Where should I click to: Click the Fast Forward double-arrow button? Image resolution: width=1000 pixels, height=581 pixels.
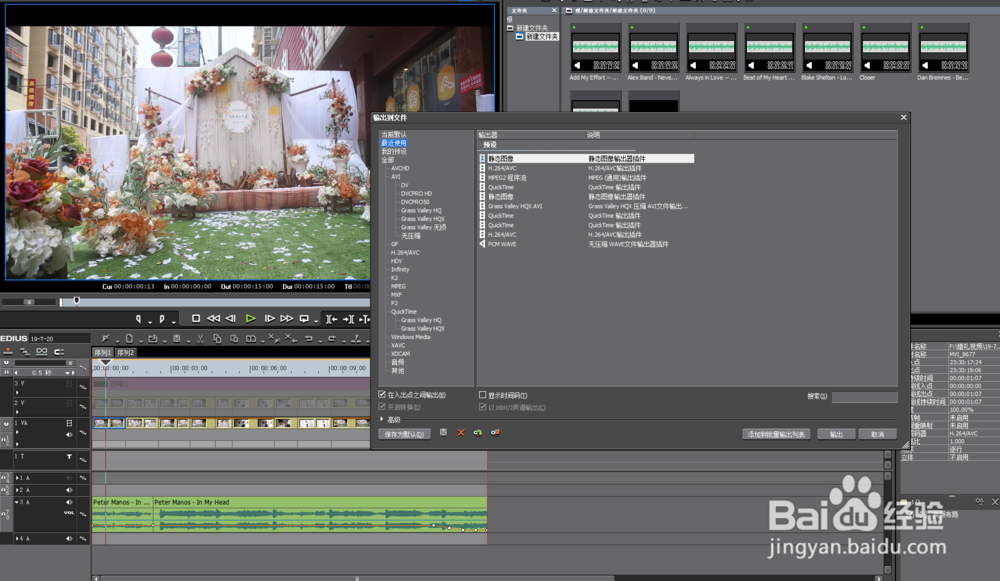click(x=286, y=318)
